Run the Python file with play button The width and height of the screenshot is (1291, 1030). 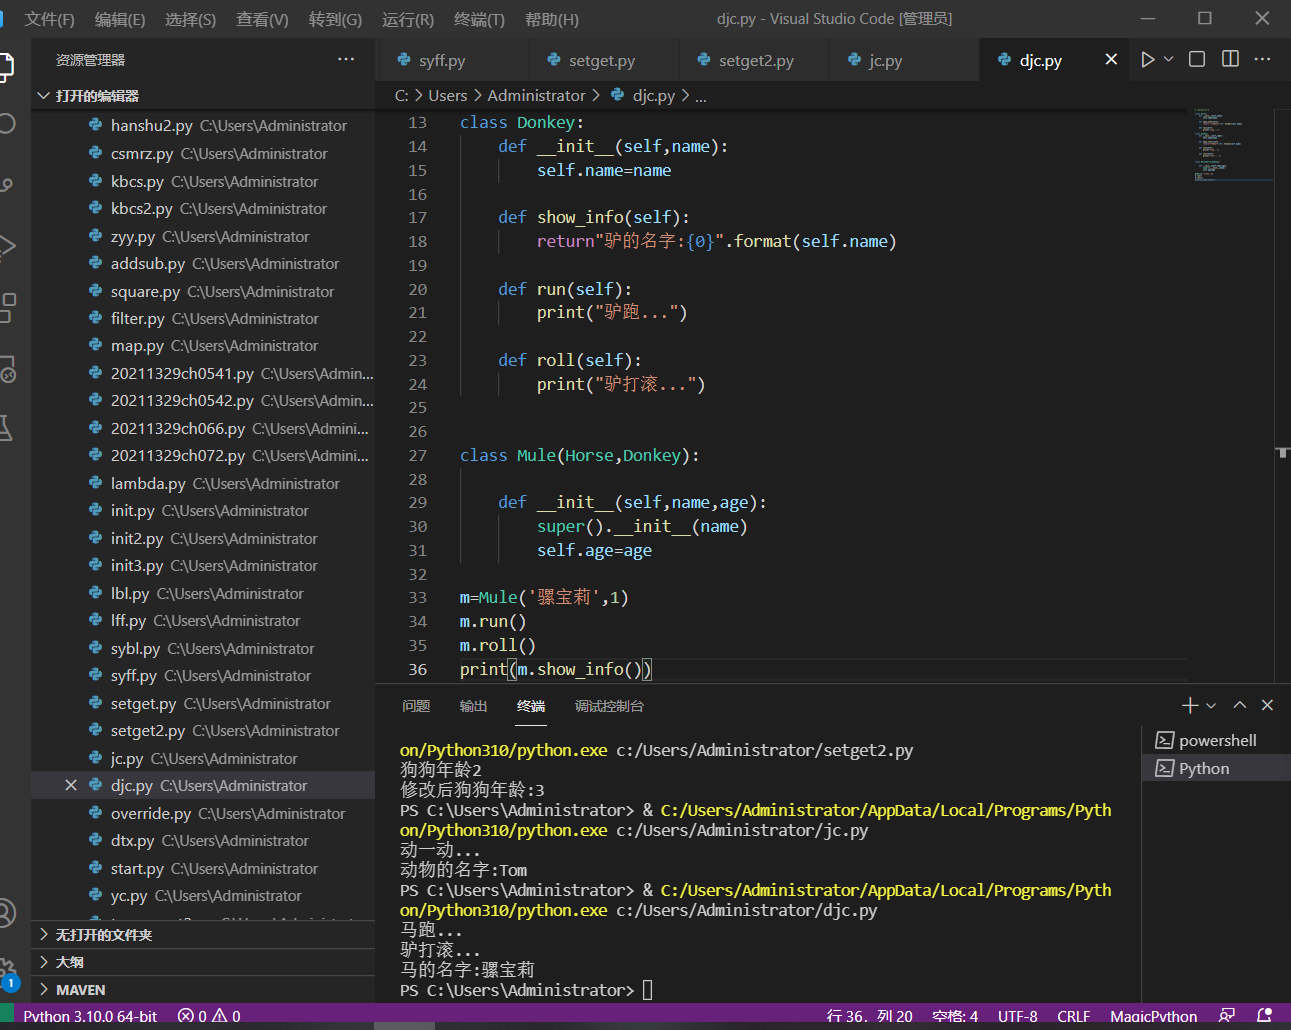point(1147,60)
